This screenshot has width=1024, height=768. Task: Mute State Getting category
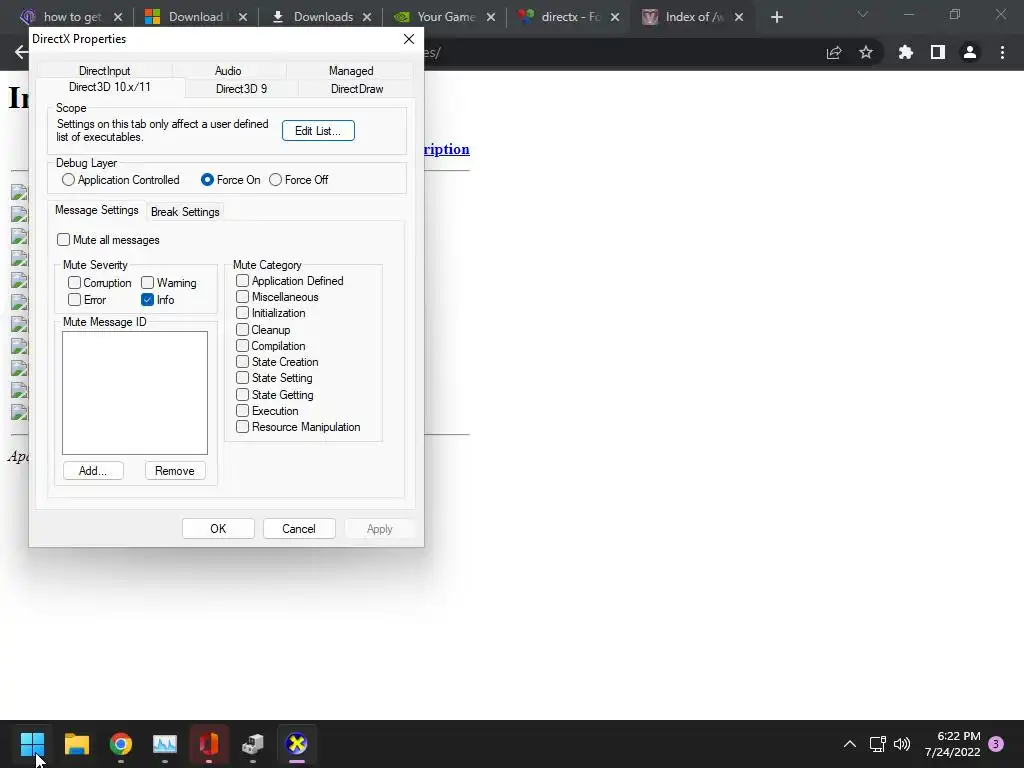pyautogui.click(x=275, y=394)
